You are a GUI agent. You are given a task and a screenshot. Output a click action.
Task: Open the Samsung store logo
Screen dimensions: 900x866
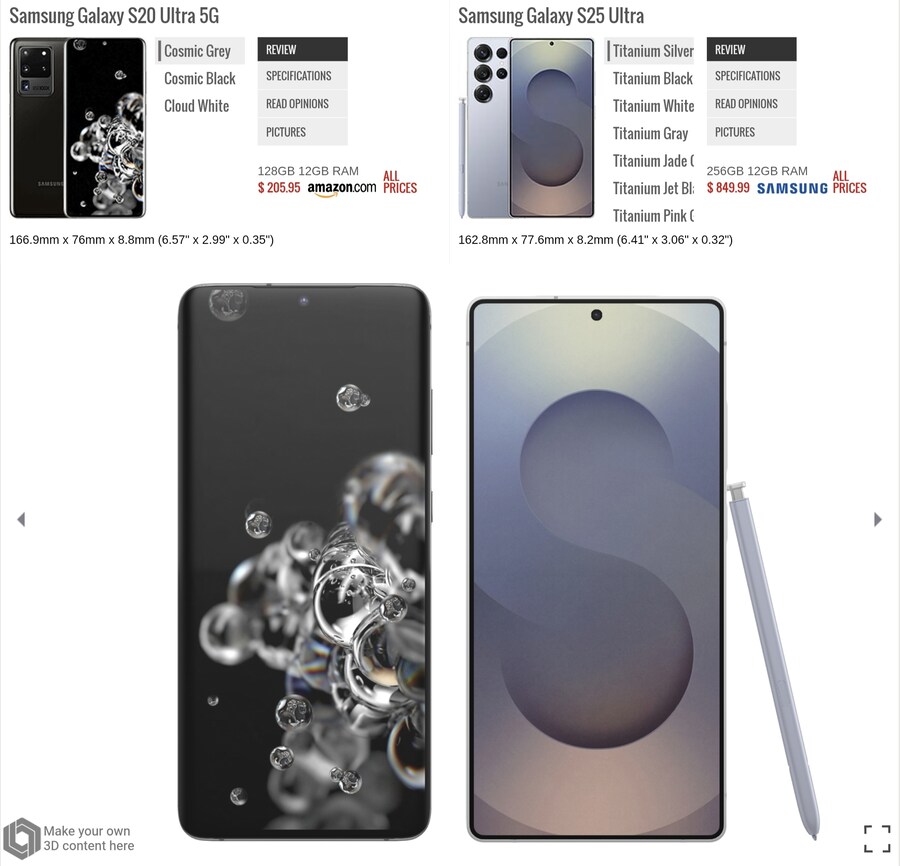[x=792, y=188]
